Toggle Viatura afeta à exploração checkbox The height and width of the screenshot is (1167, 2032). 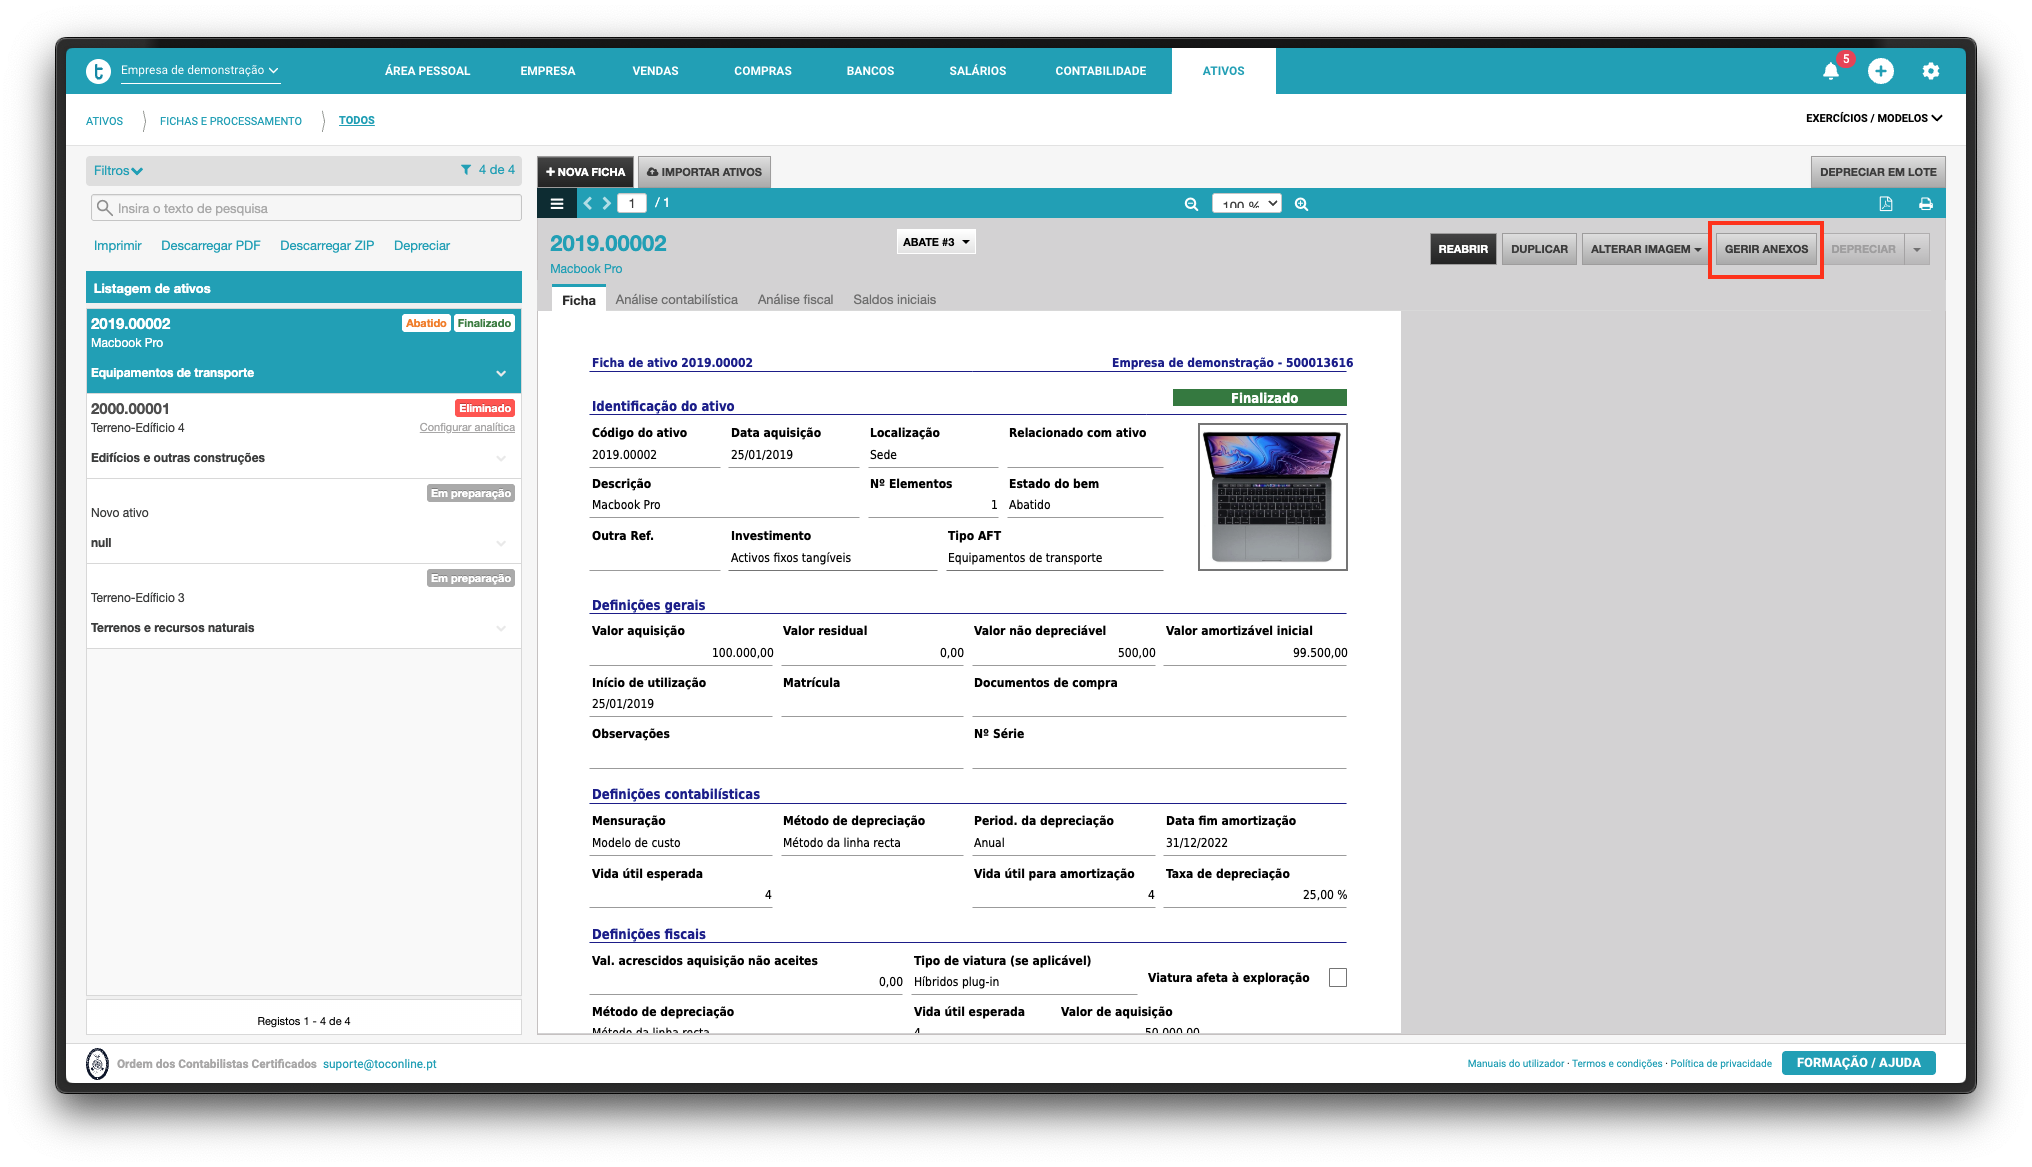[x=1337, y=977]
